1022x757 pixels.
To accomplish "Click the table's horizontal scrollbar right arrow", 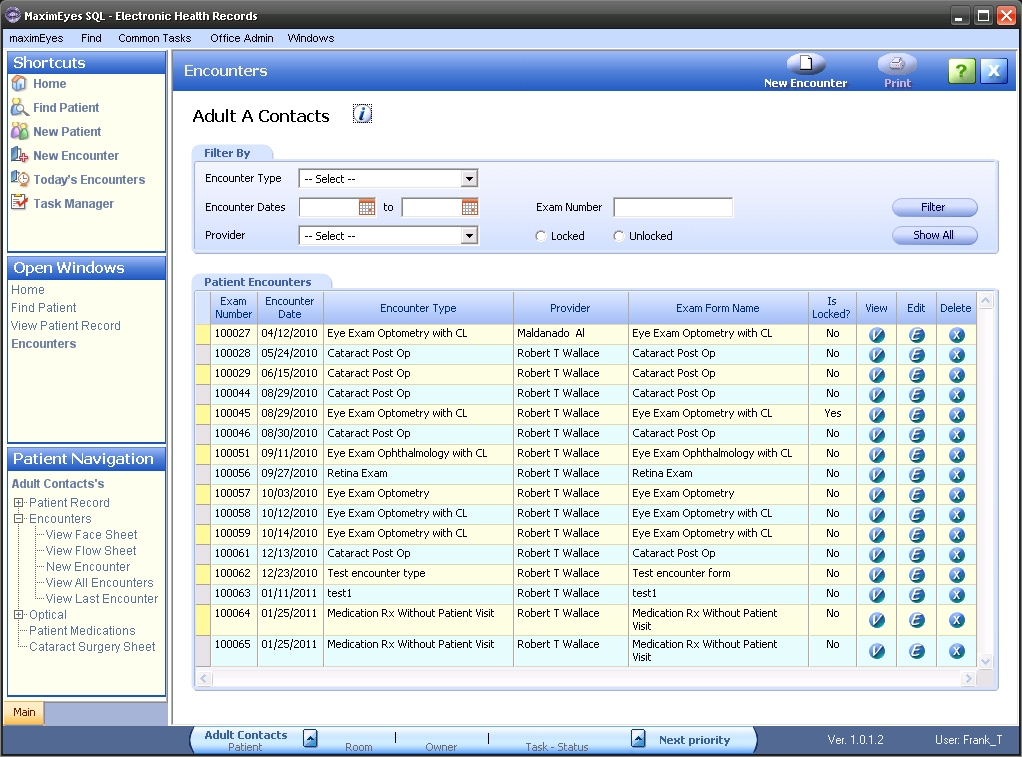I will coord(969,679).
